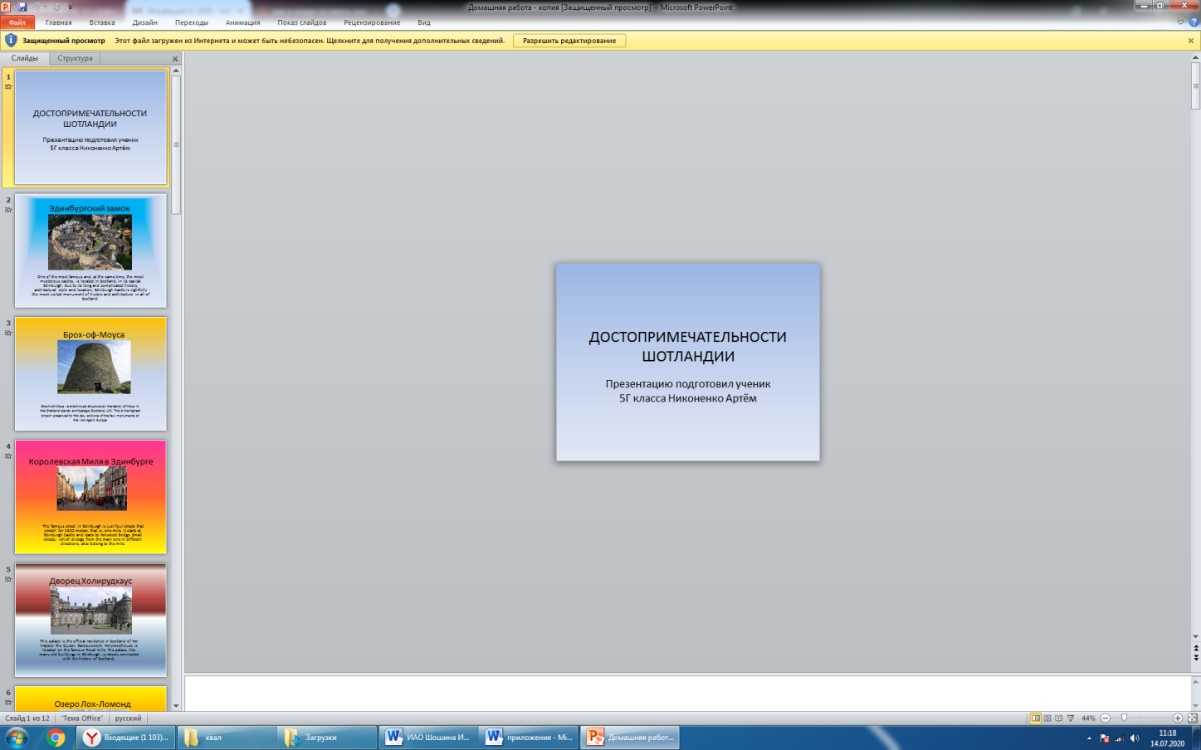This screenshot has height=750, width=1201.
Task: Select slide 1 thumbnail Достопримечательности Шотландии
Action: coord(91,127)
